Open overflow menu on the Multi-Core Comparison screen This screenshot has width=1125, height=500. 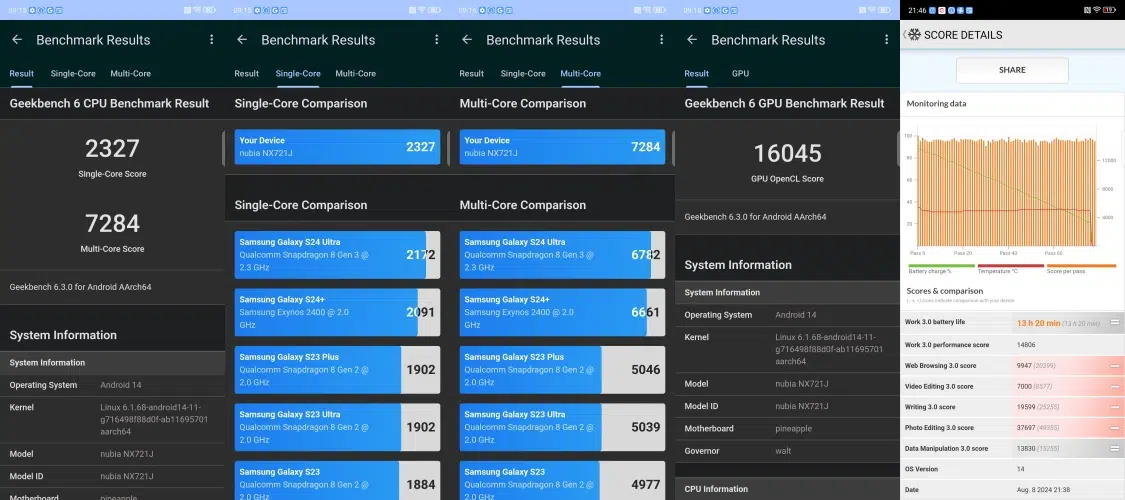pos(662,39)
